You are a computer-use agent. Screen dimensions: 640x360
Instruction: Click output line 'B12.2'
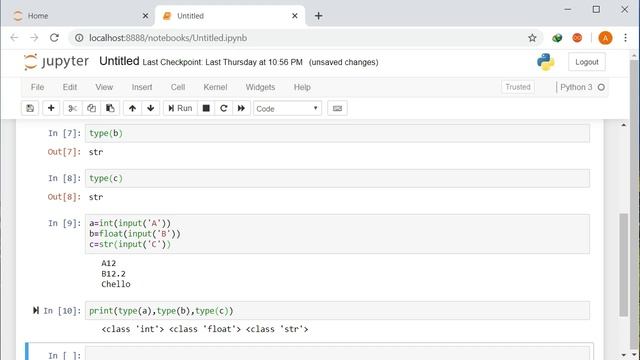113,274
